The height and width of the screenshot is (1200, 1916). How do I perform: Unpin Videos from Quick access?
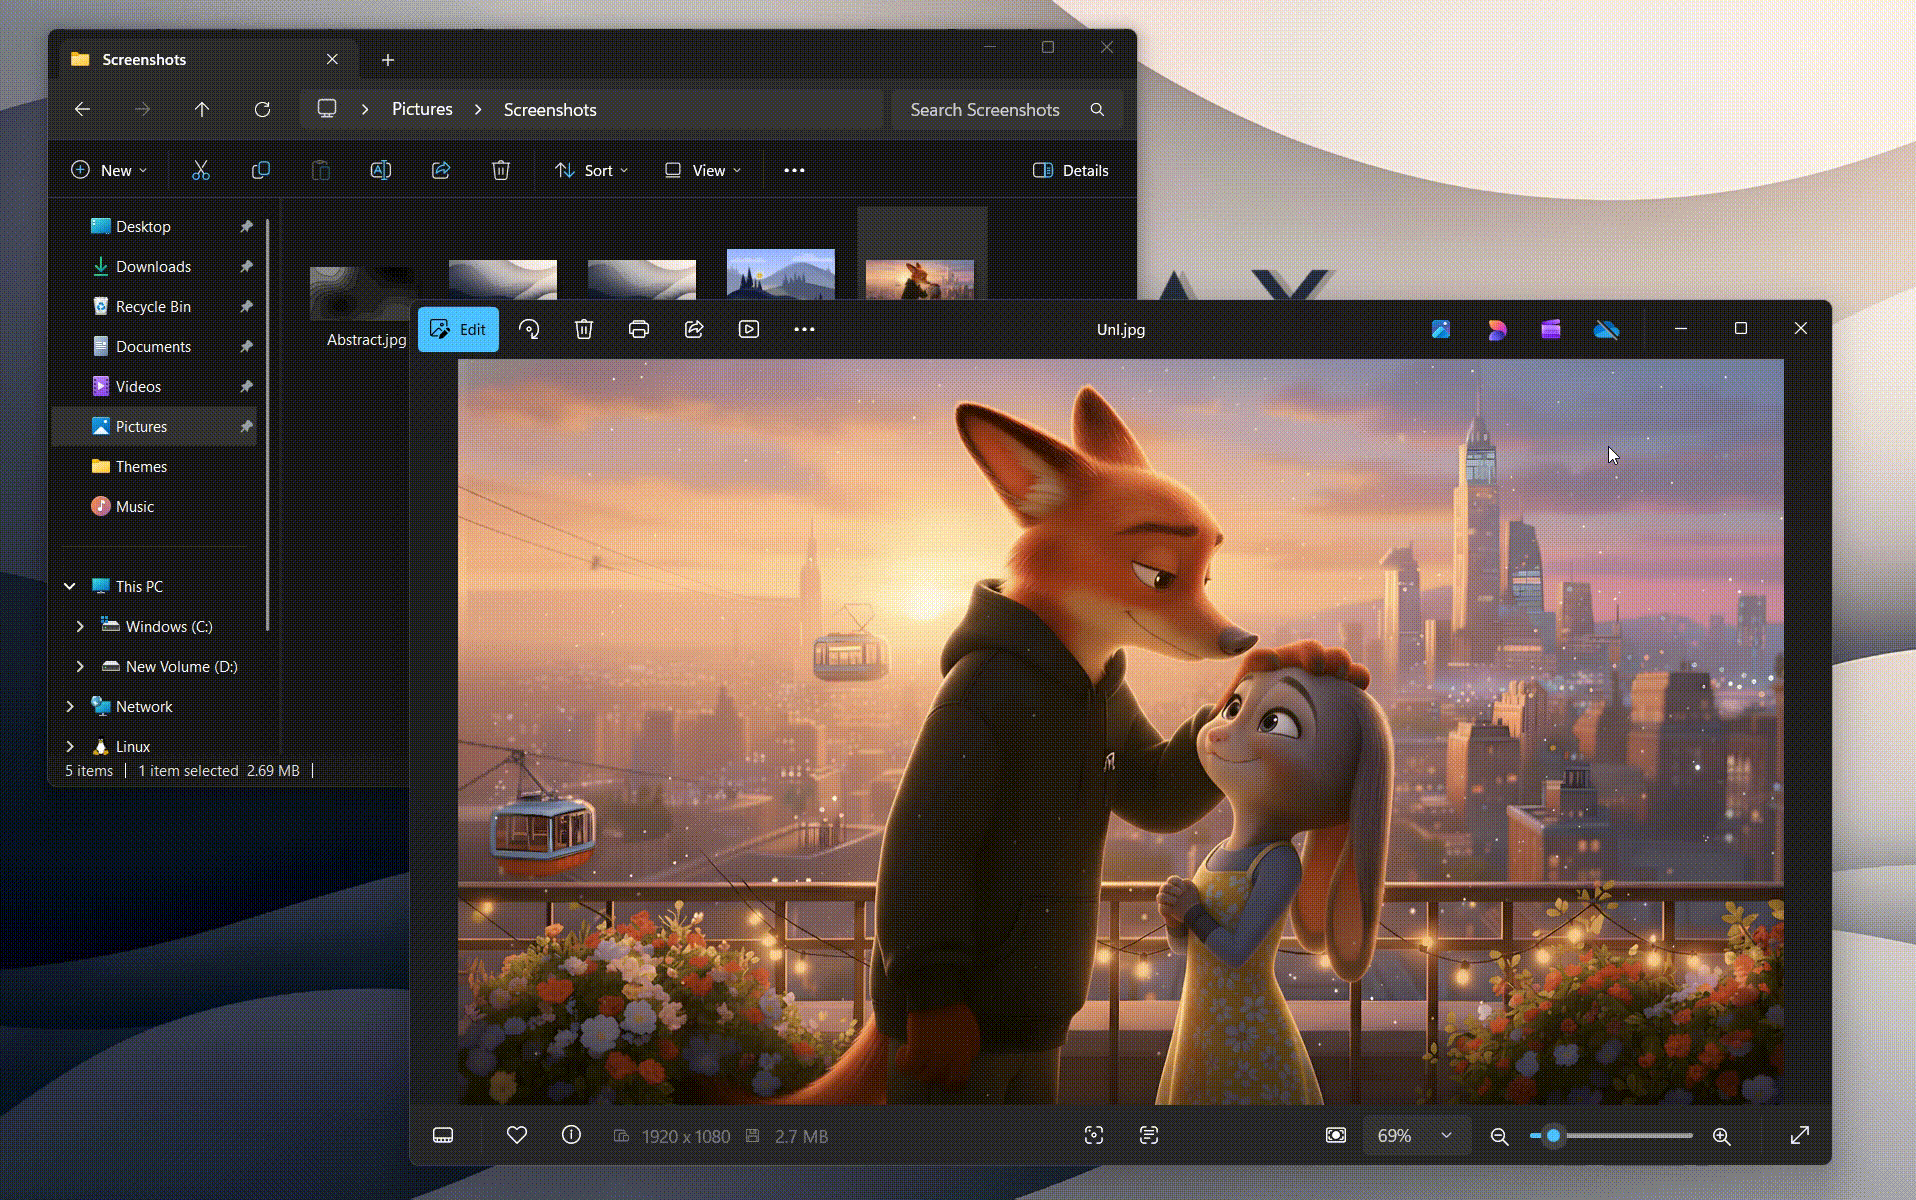246,386
